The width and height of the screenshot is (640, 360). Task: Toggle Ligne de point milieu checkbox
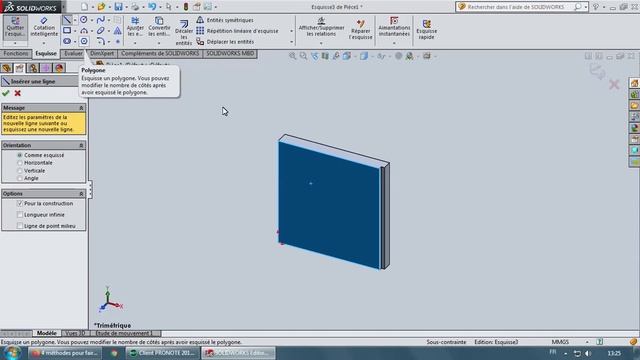pos(20,226)
